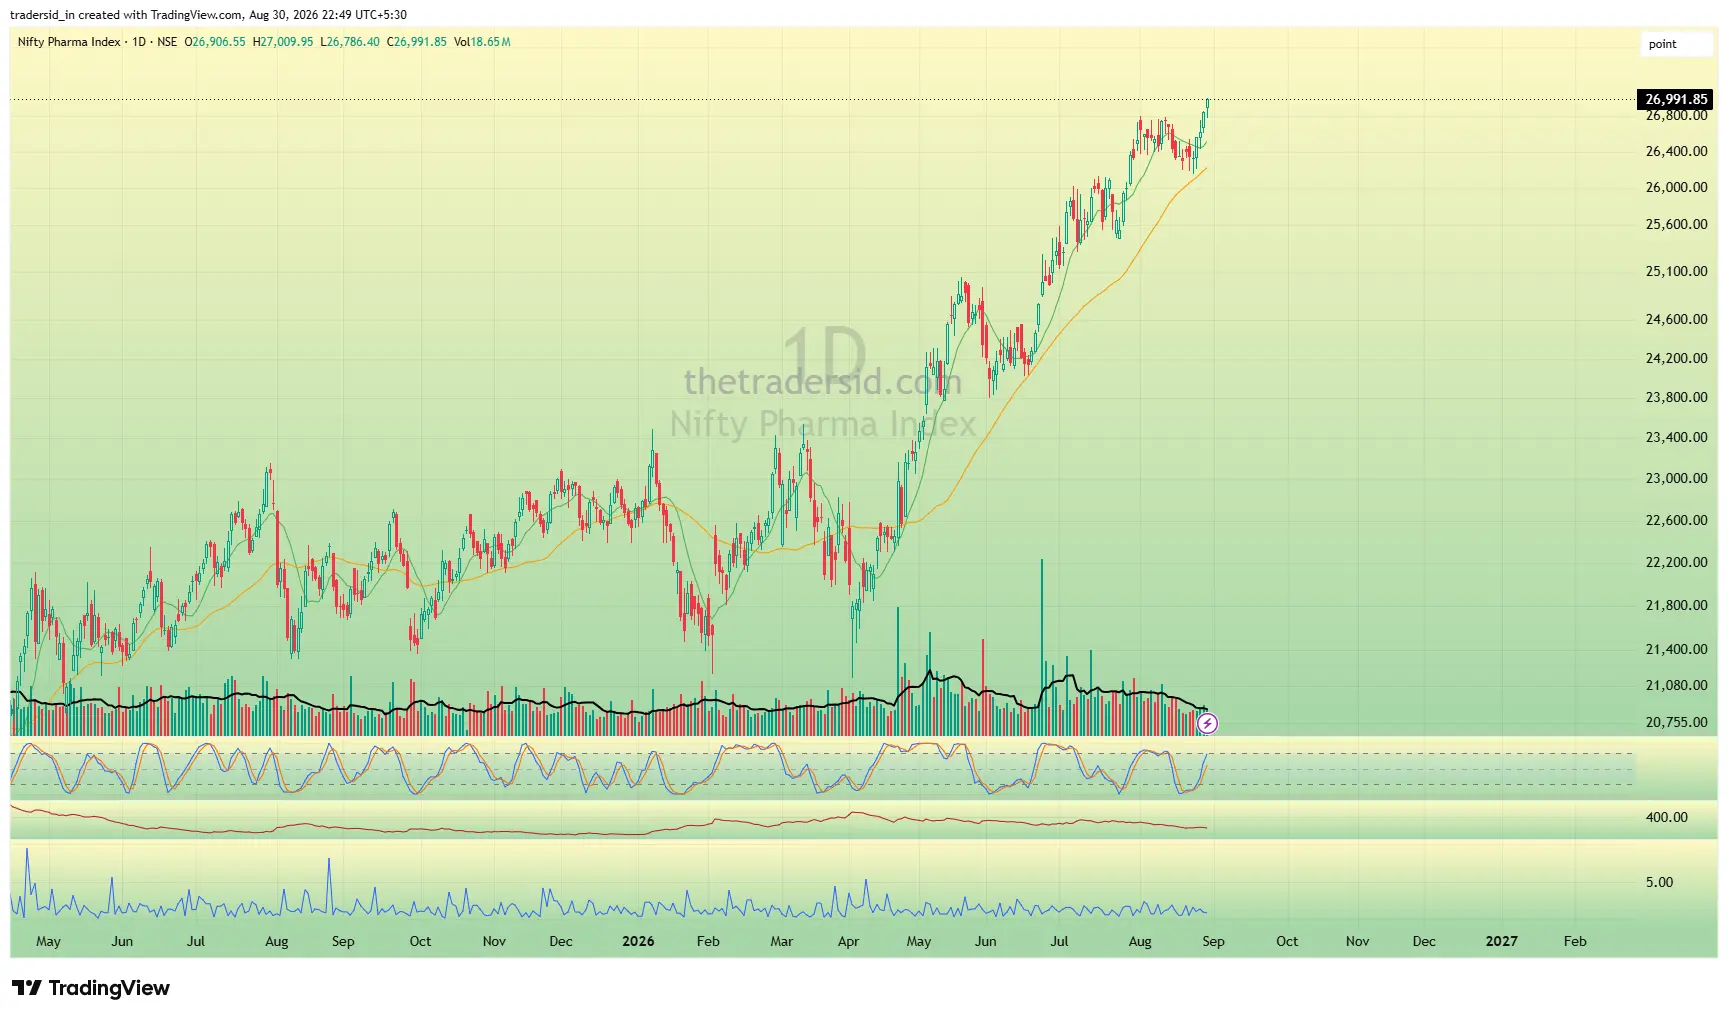Viewport: 1728px width, 1018px height.
Task: Click the 21,400.00 price axis label
Action: 1676,649
